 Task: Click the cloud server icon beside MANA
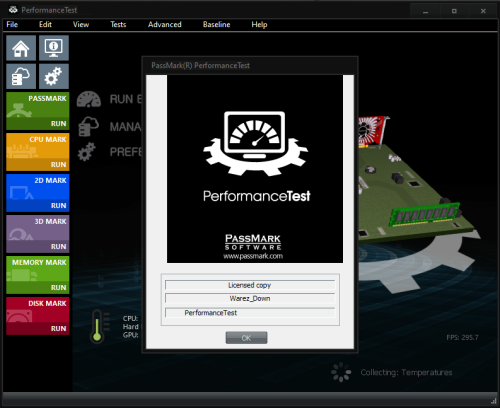coord(88,126)
